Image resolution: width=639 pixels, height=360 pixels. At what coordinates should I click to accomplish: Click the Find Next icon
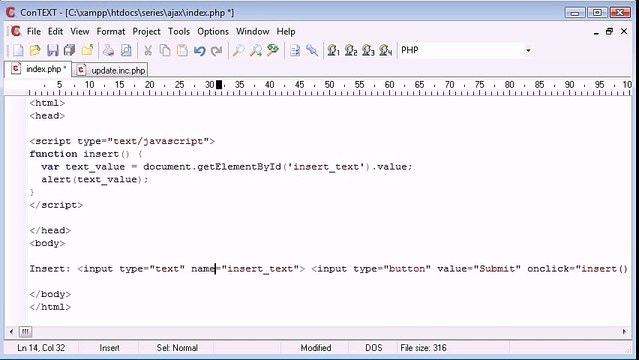point(256,51)
